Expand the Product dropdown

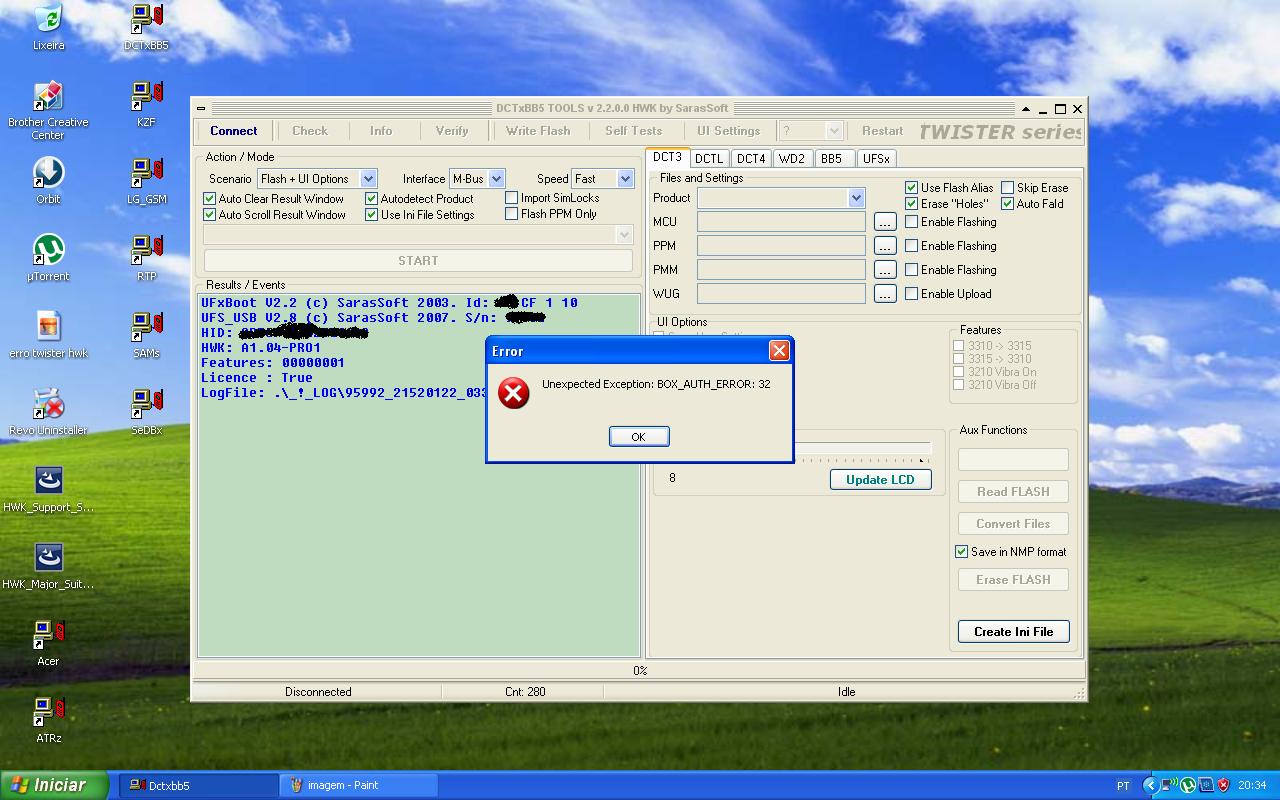click(x=856, y=198)
